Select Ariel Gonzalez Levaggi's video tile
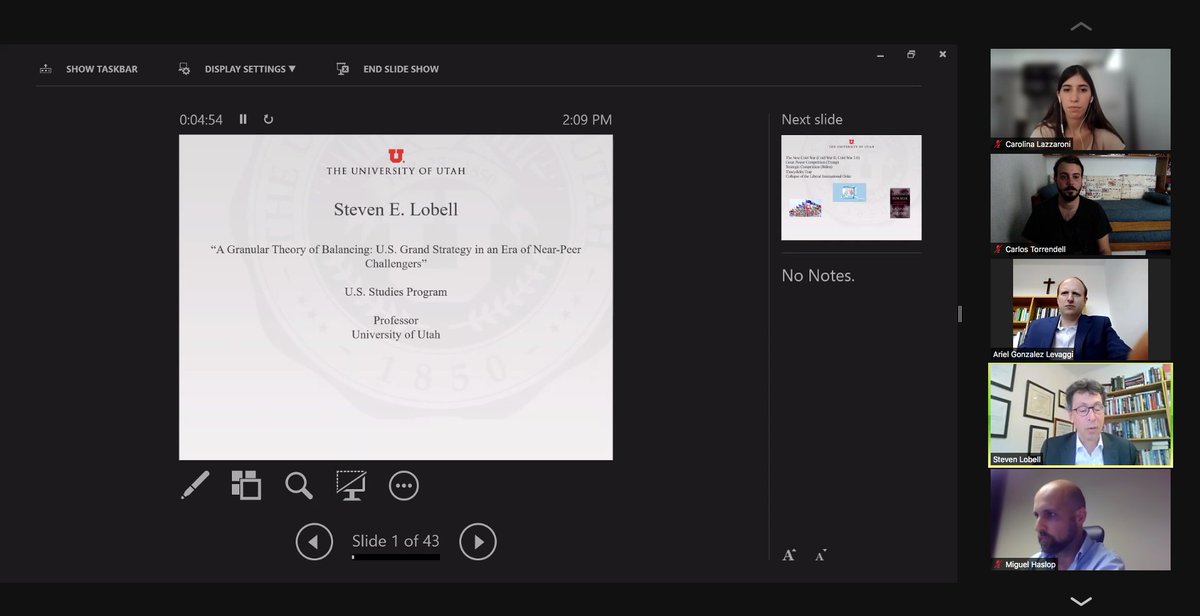 [x=1080, y=310]
